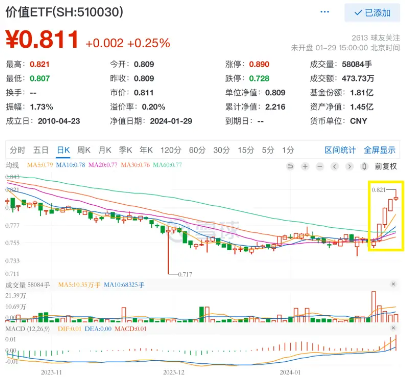Click the MA30 moving average legend
Screen dimensions: 405x381
click(x=135, y=165)
